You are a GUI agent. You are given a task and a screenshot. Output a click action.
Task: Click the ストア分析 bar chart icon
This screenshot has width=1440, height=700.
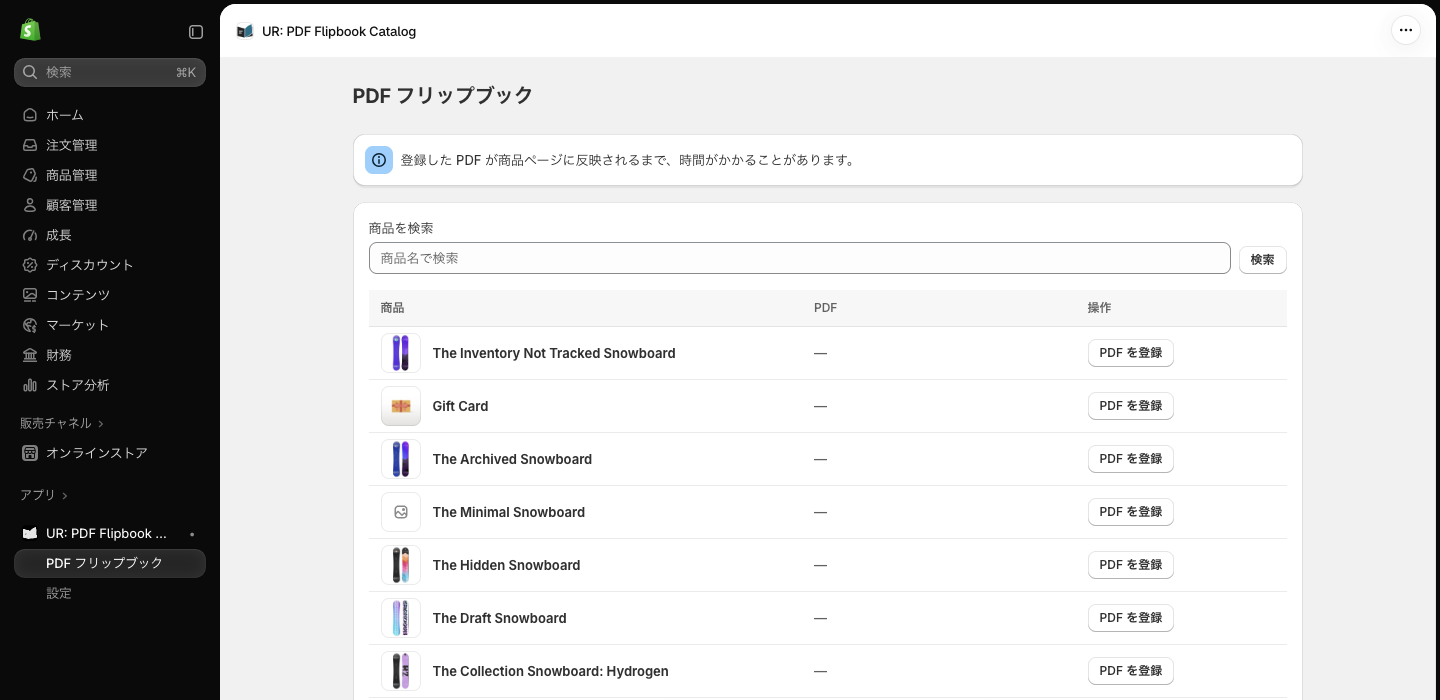(x=30, y=385)
